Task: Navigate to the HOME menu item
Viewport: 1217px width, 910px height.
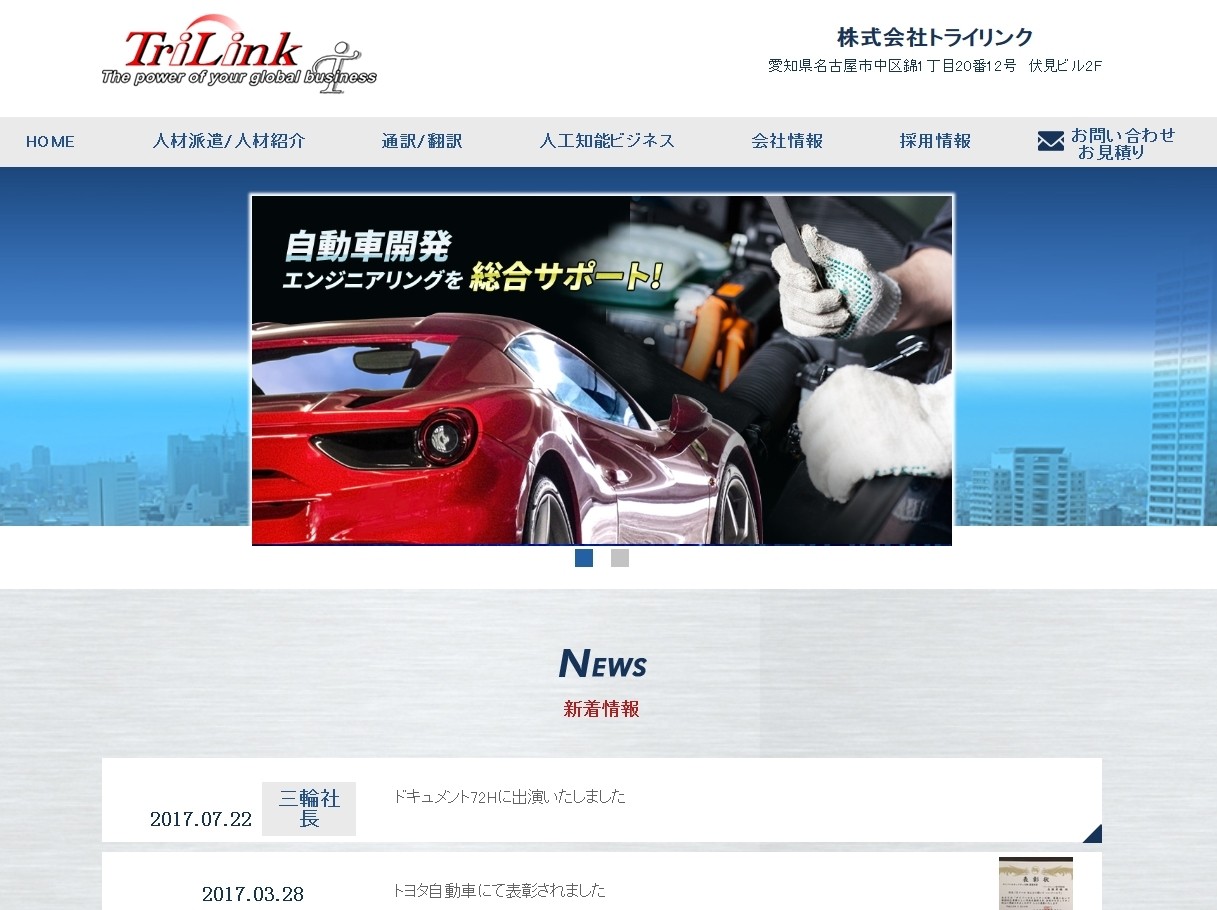Action: pos(50,141)
